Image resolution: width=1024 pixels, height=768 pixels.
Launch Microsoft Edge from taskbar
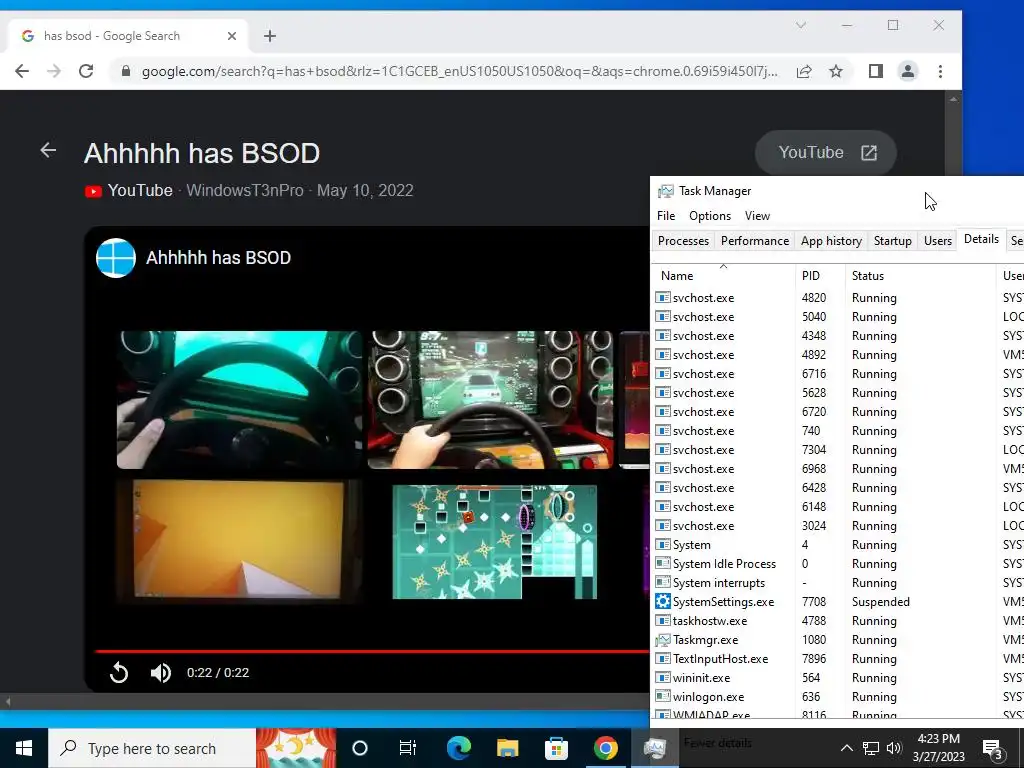[x=458, y=748]
